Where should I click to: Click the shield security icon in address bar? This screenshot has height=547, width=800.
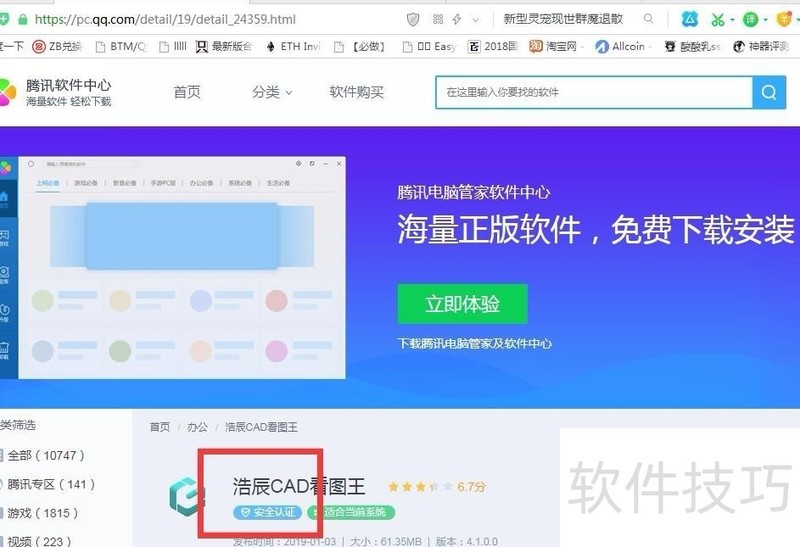tap(413, 19)
